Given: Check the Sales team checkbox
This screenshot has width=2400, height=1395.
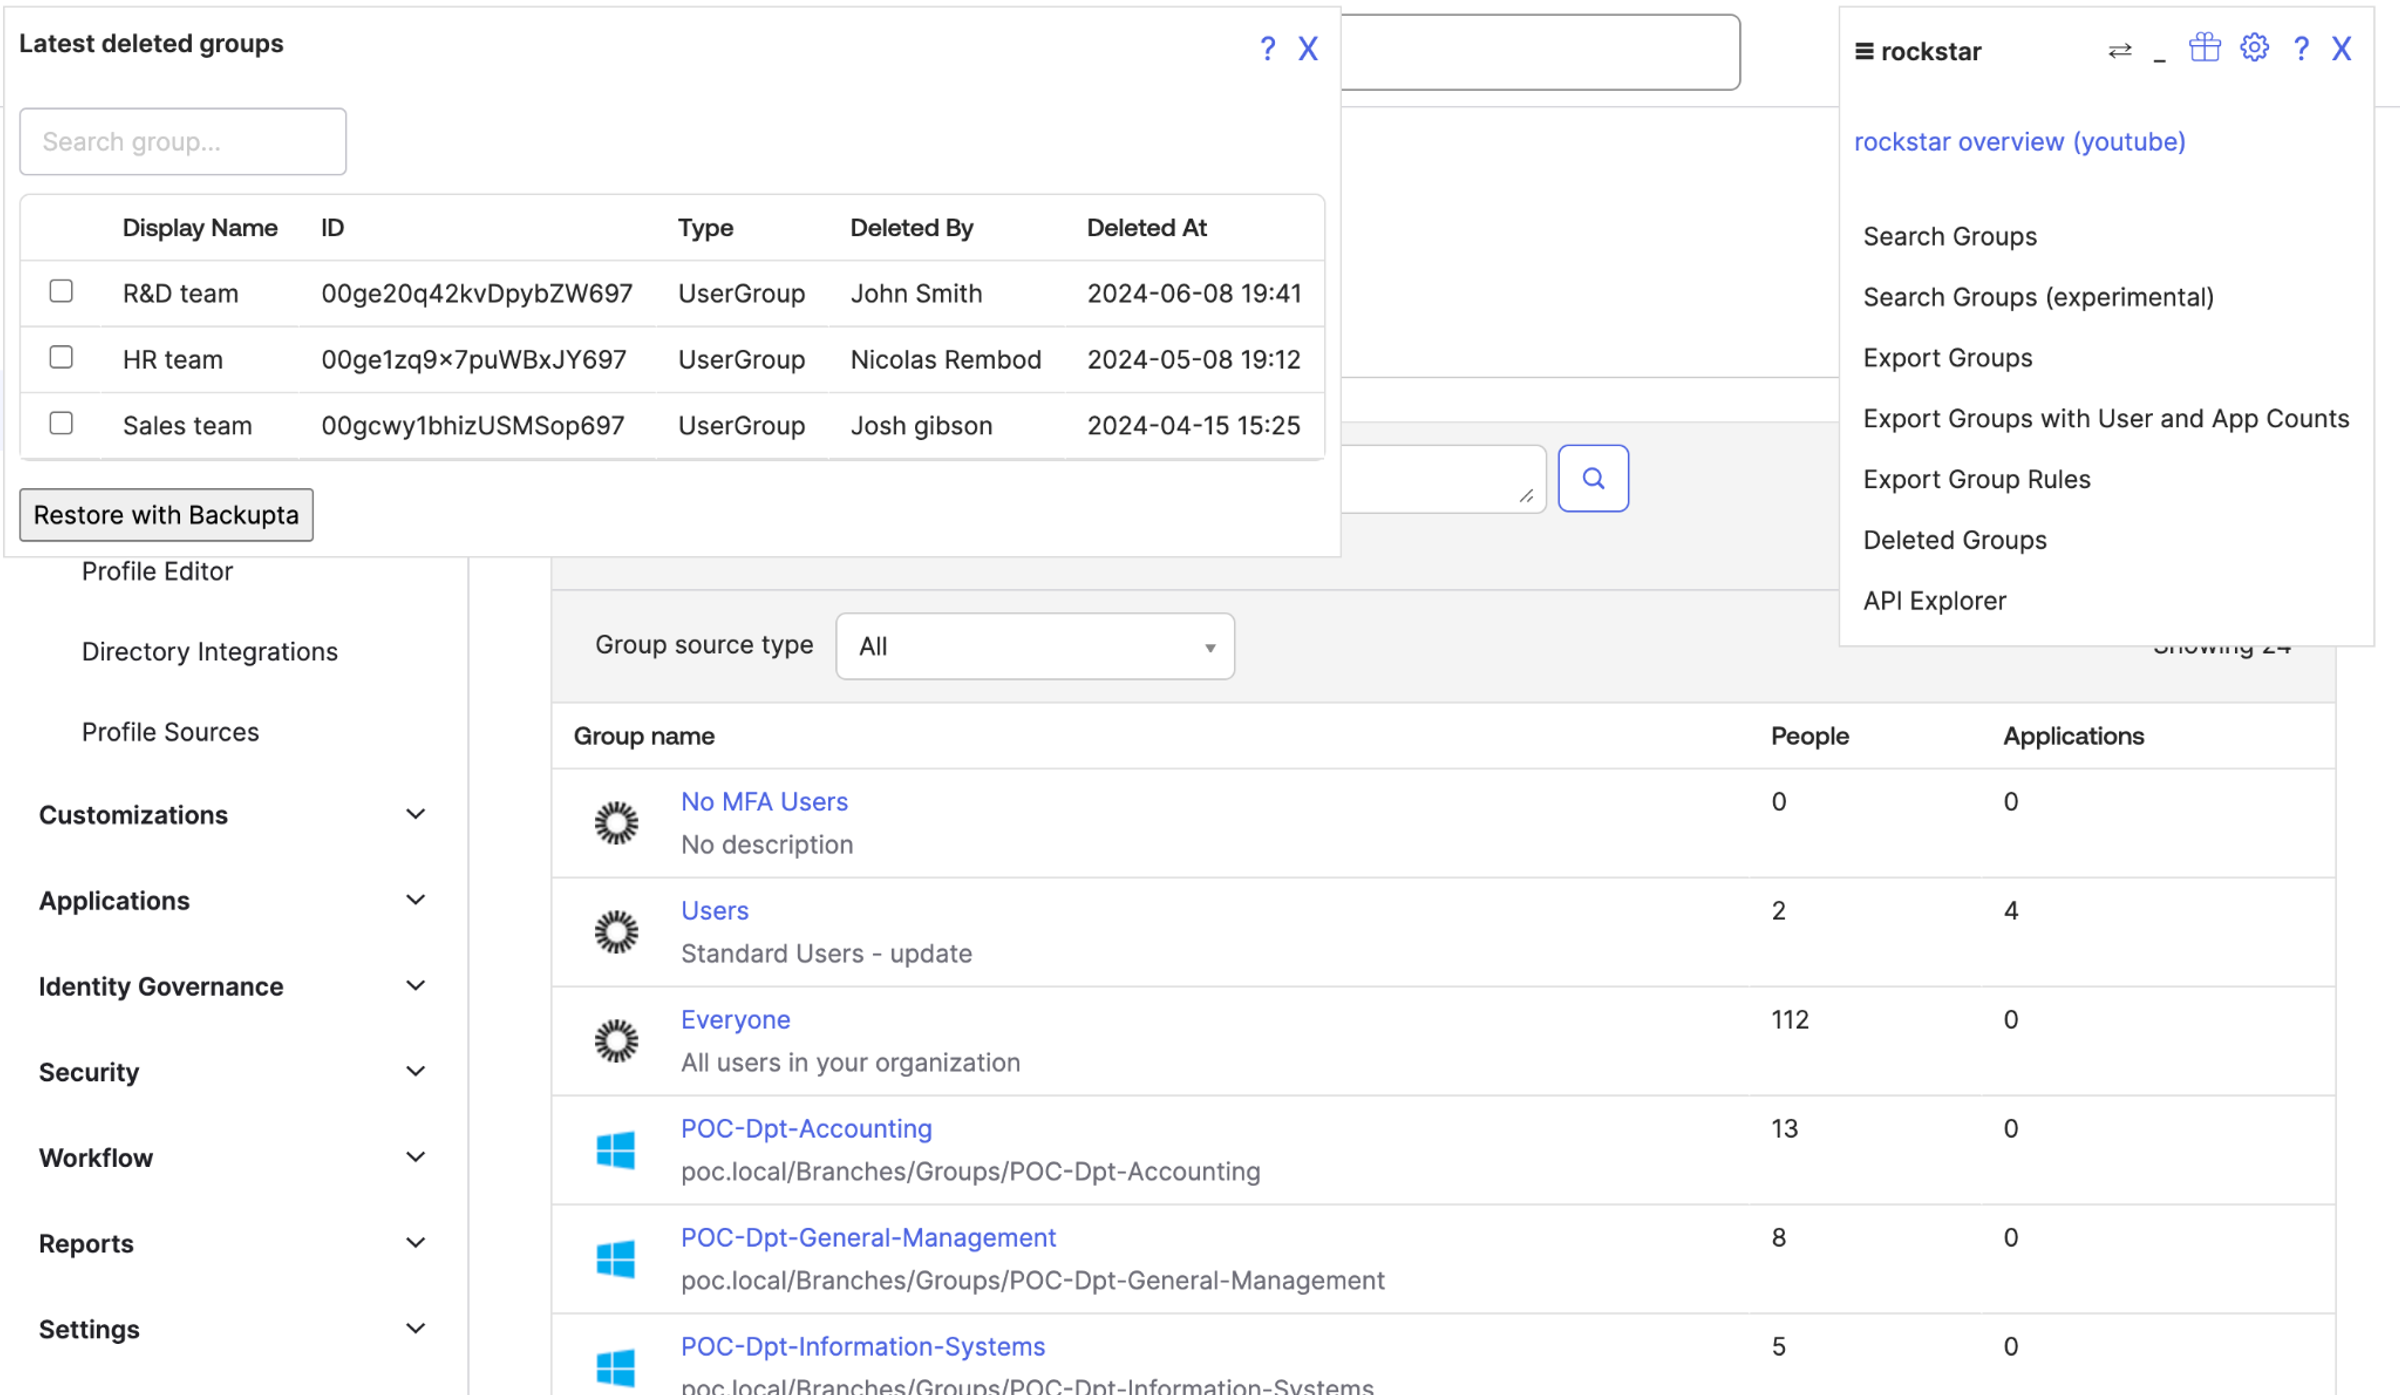Looking at the screenshot, I should coord(61,423).
